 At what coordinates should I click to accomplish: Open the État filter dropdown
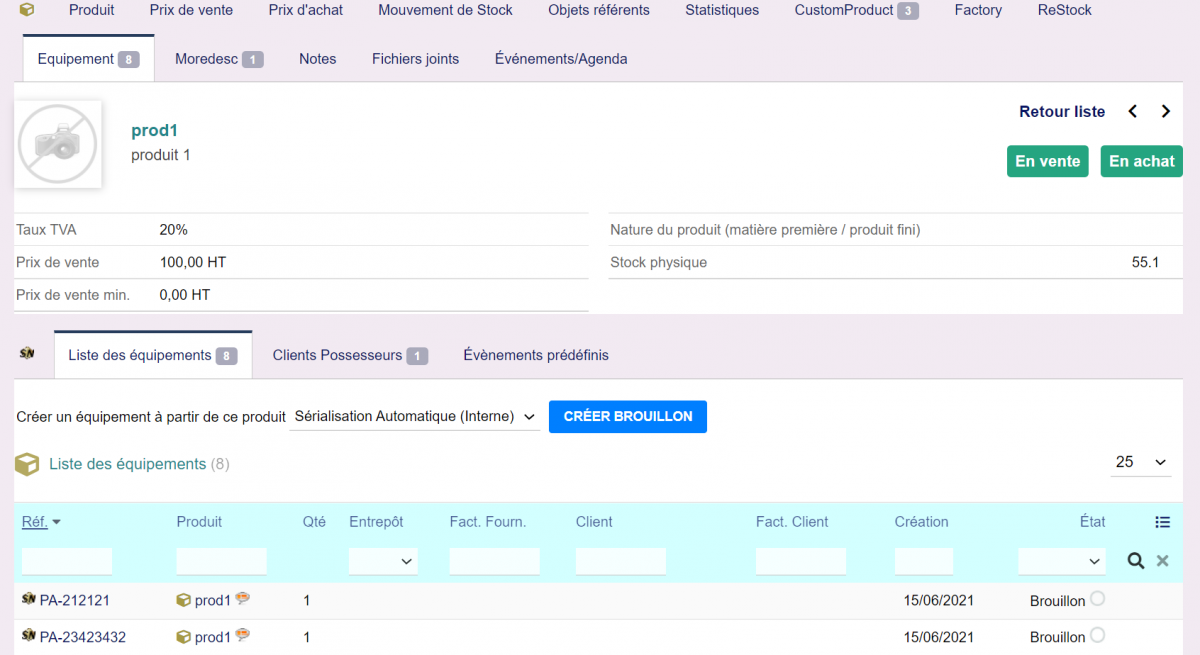(x=1062, y=562)
